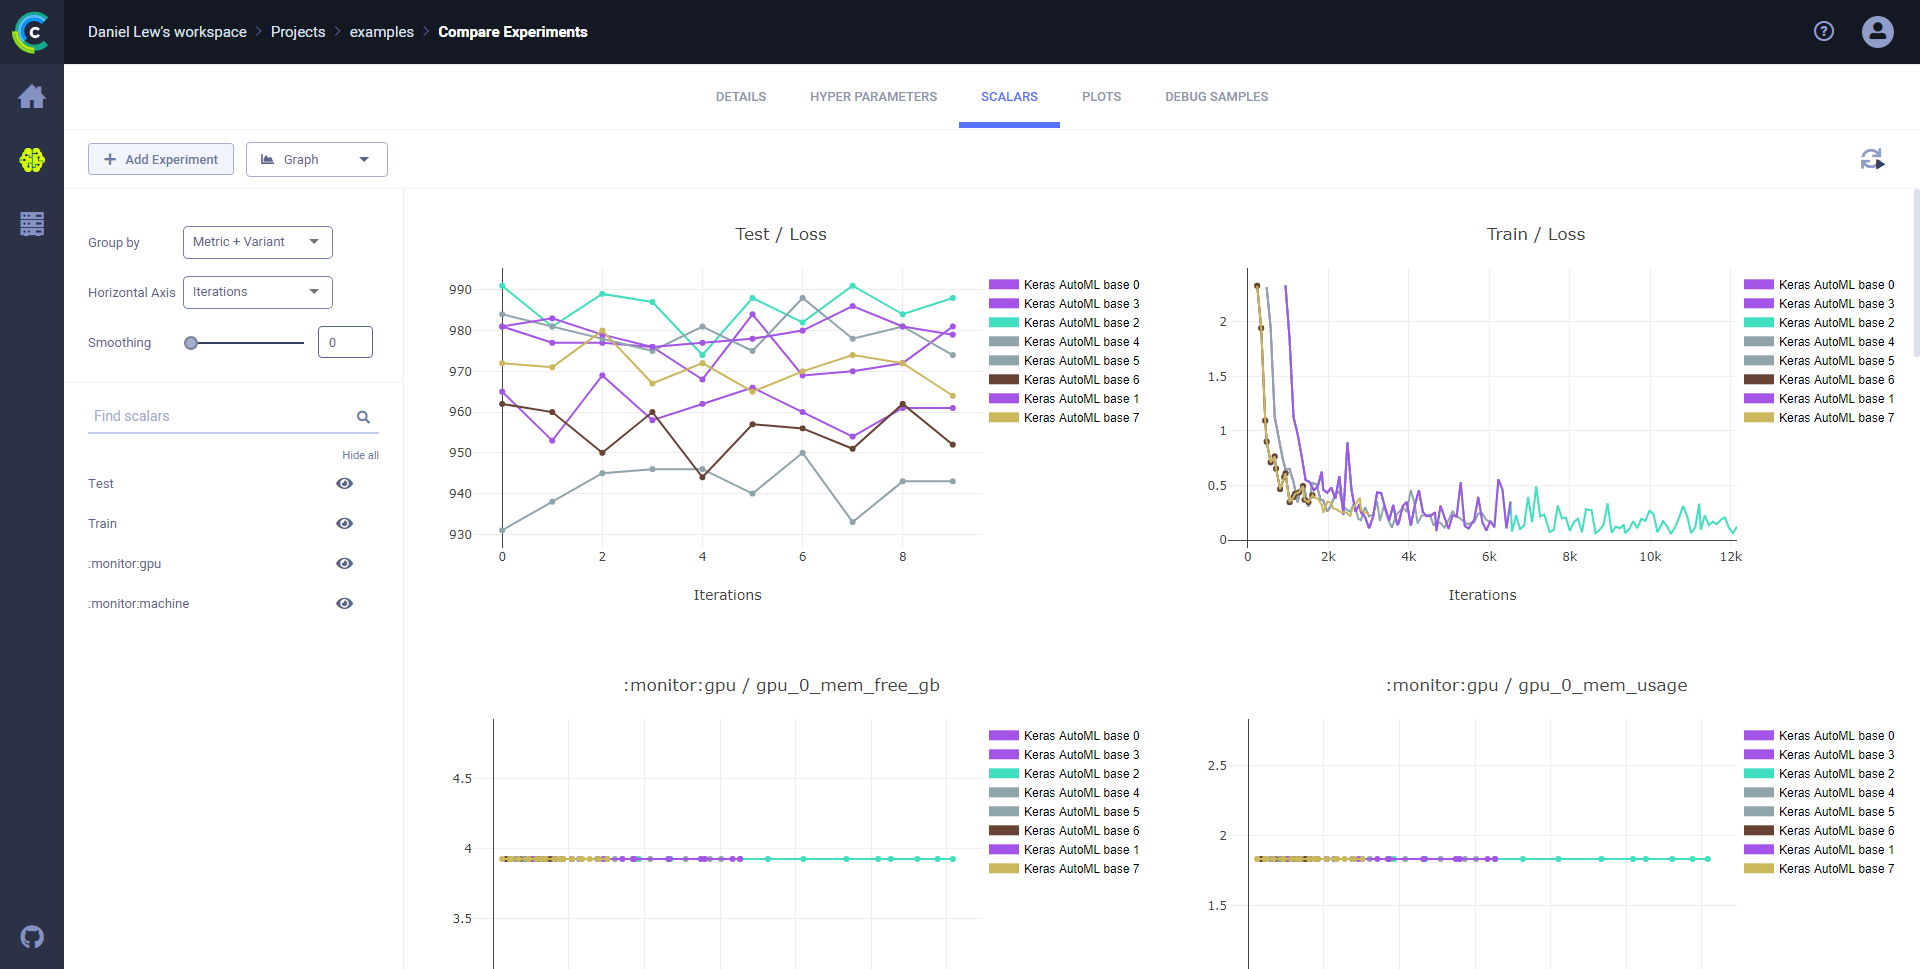Image resolution: width=1920 pixels, height=969 pixels.
Task: Open the Home dashboard icon in sidebar
Action: (32, 97)
